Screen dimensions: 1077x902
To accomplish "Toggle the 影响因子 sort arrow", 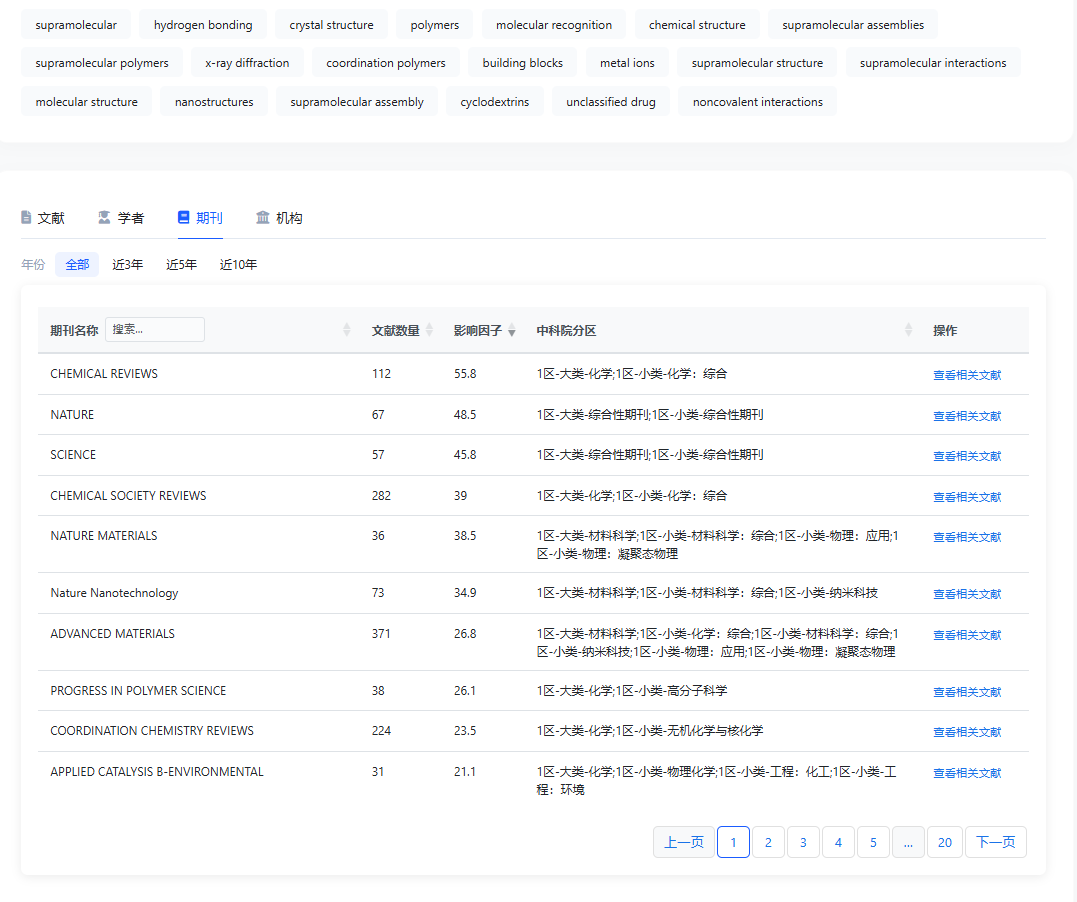I will (x=512, y=331).
